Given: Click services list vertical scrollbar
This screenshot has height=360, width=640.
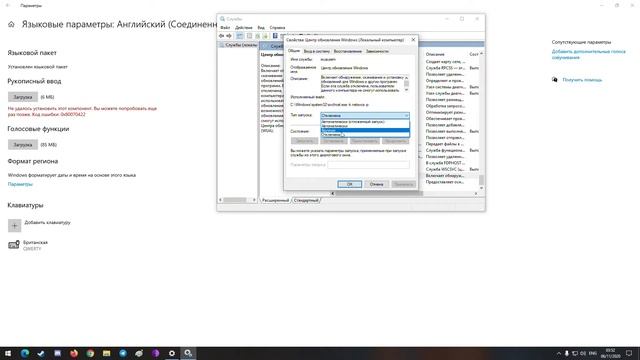Looking at the screenshot, I should point(482,121).
